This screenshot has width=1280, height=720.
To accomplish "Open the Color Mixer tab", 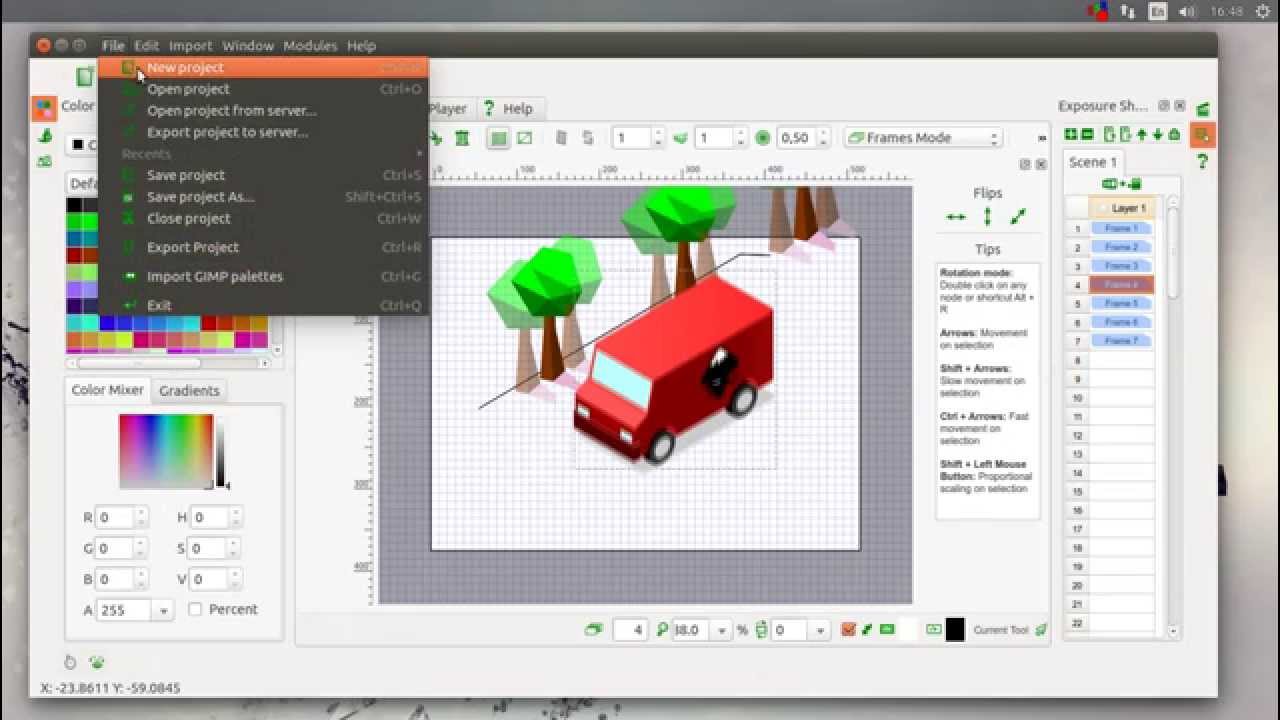I will (x=107, y=390).
